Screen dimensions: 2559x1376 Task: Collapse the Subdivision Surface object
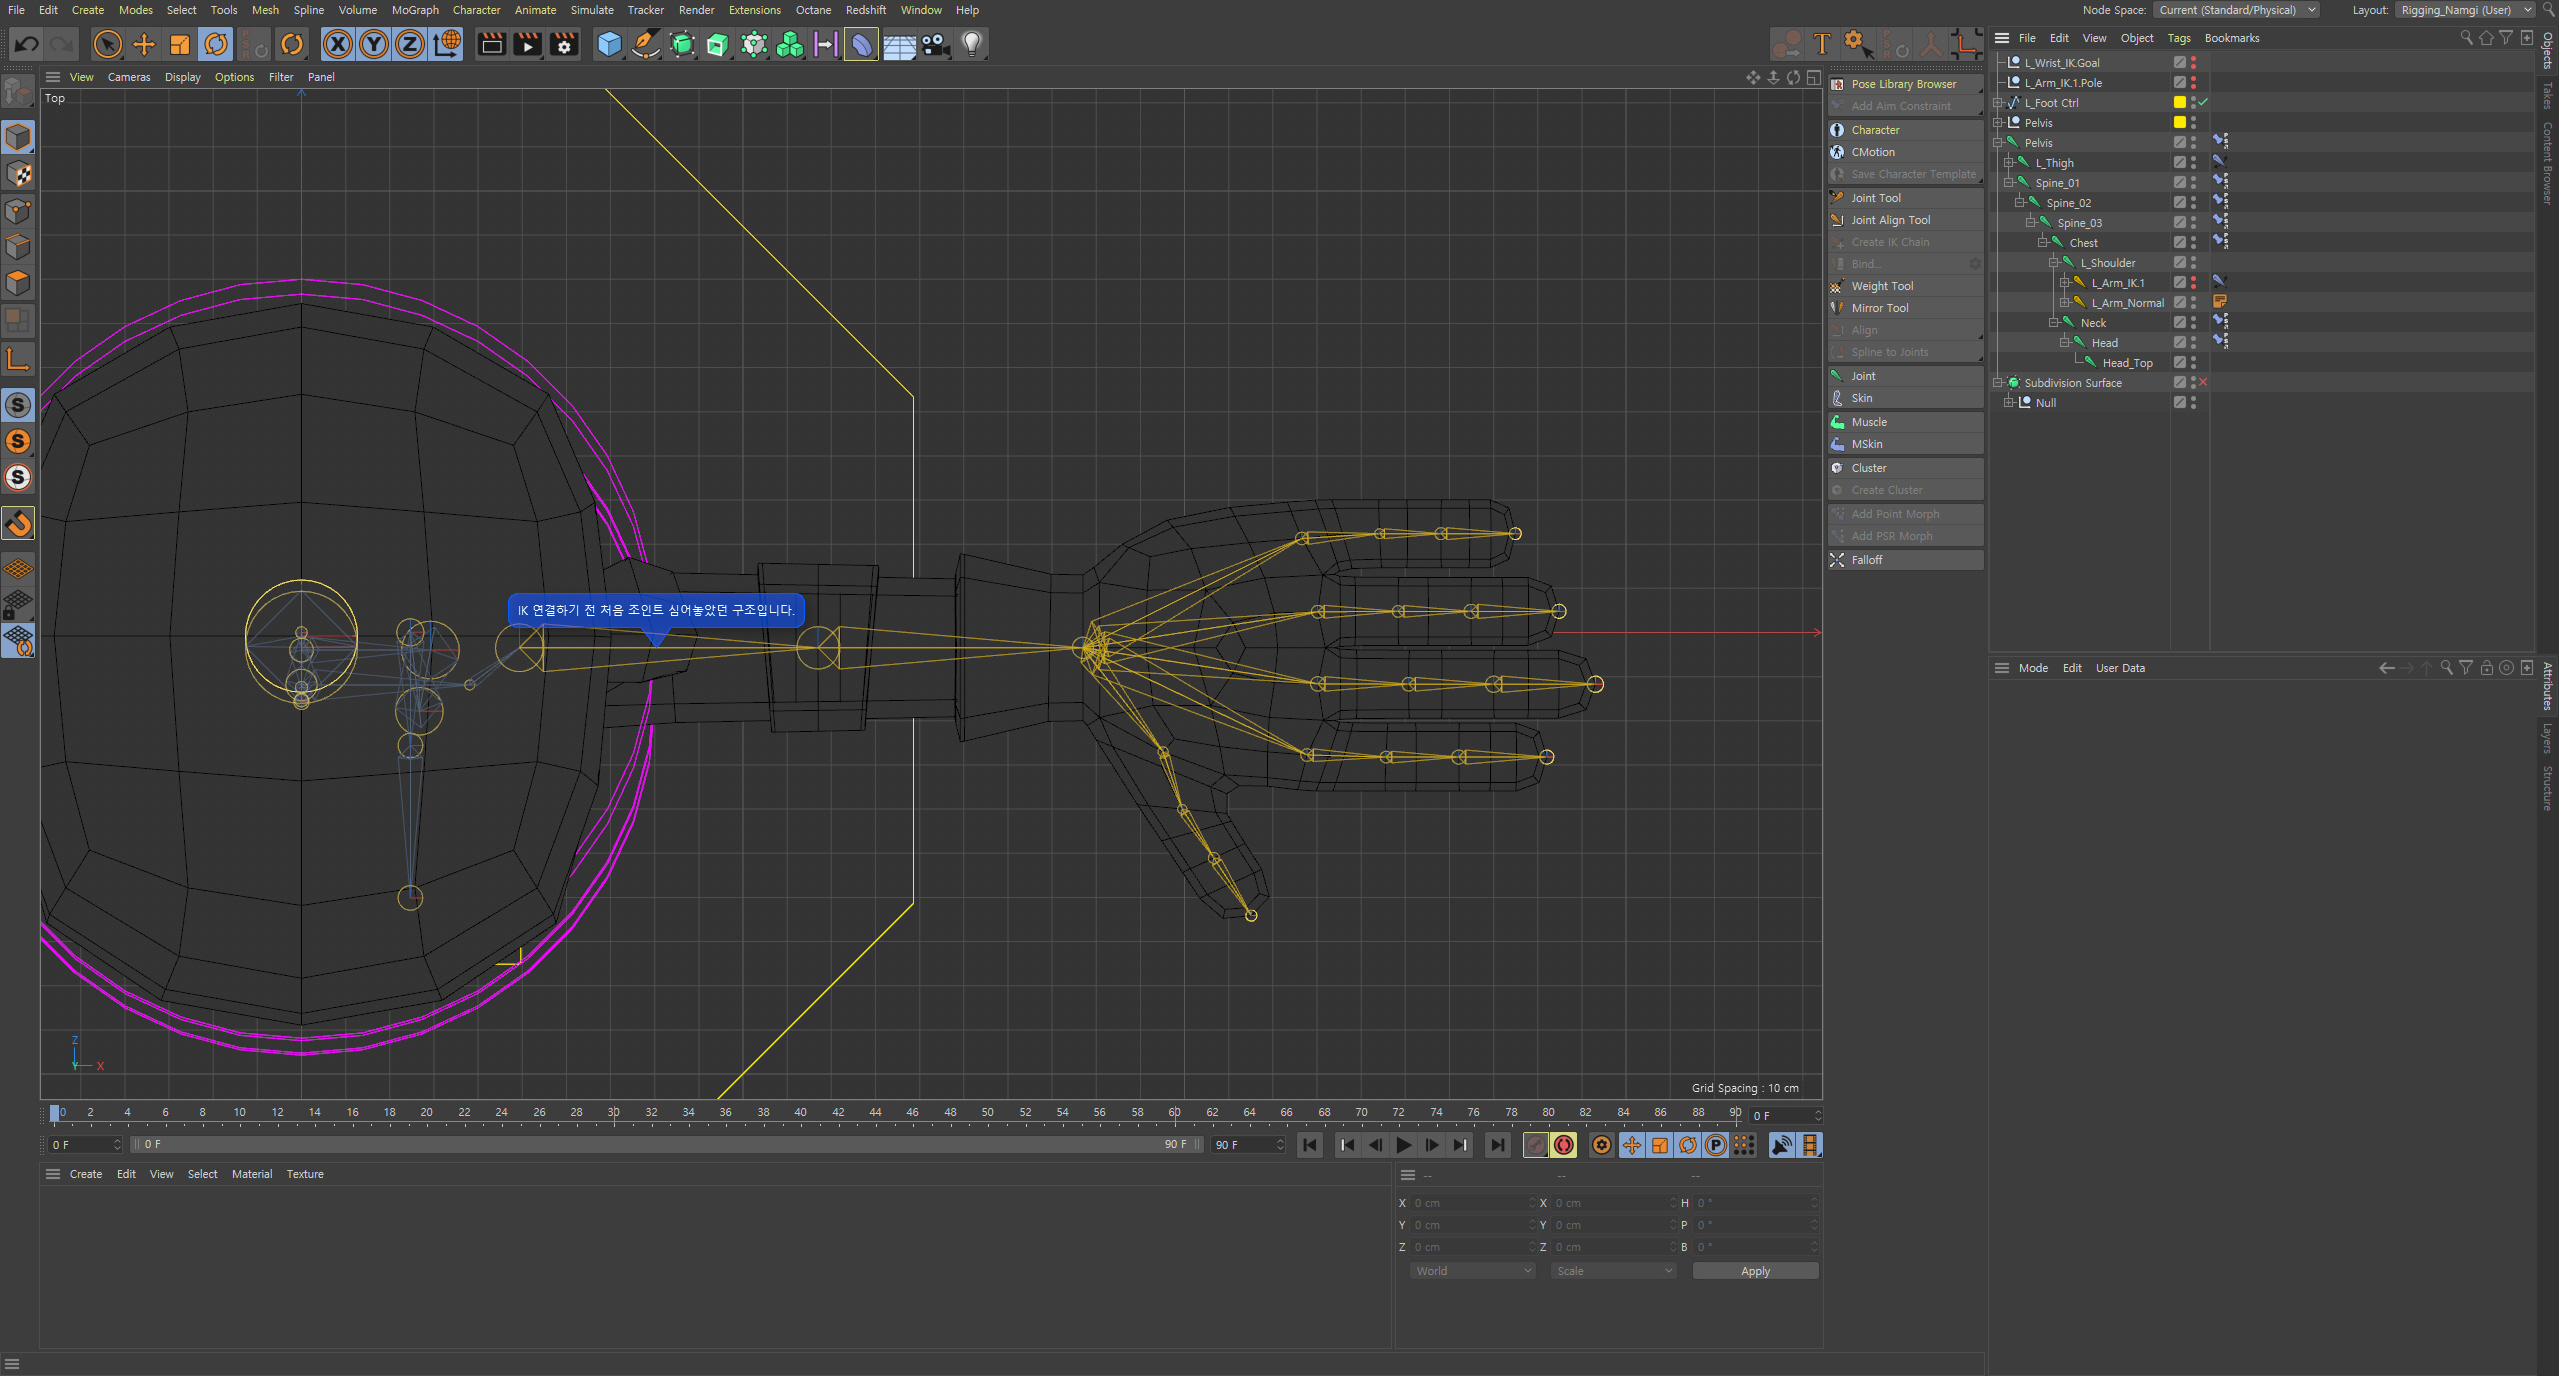coord(1997,383)
